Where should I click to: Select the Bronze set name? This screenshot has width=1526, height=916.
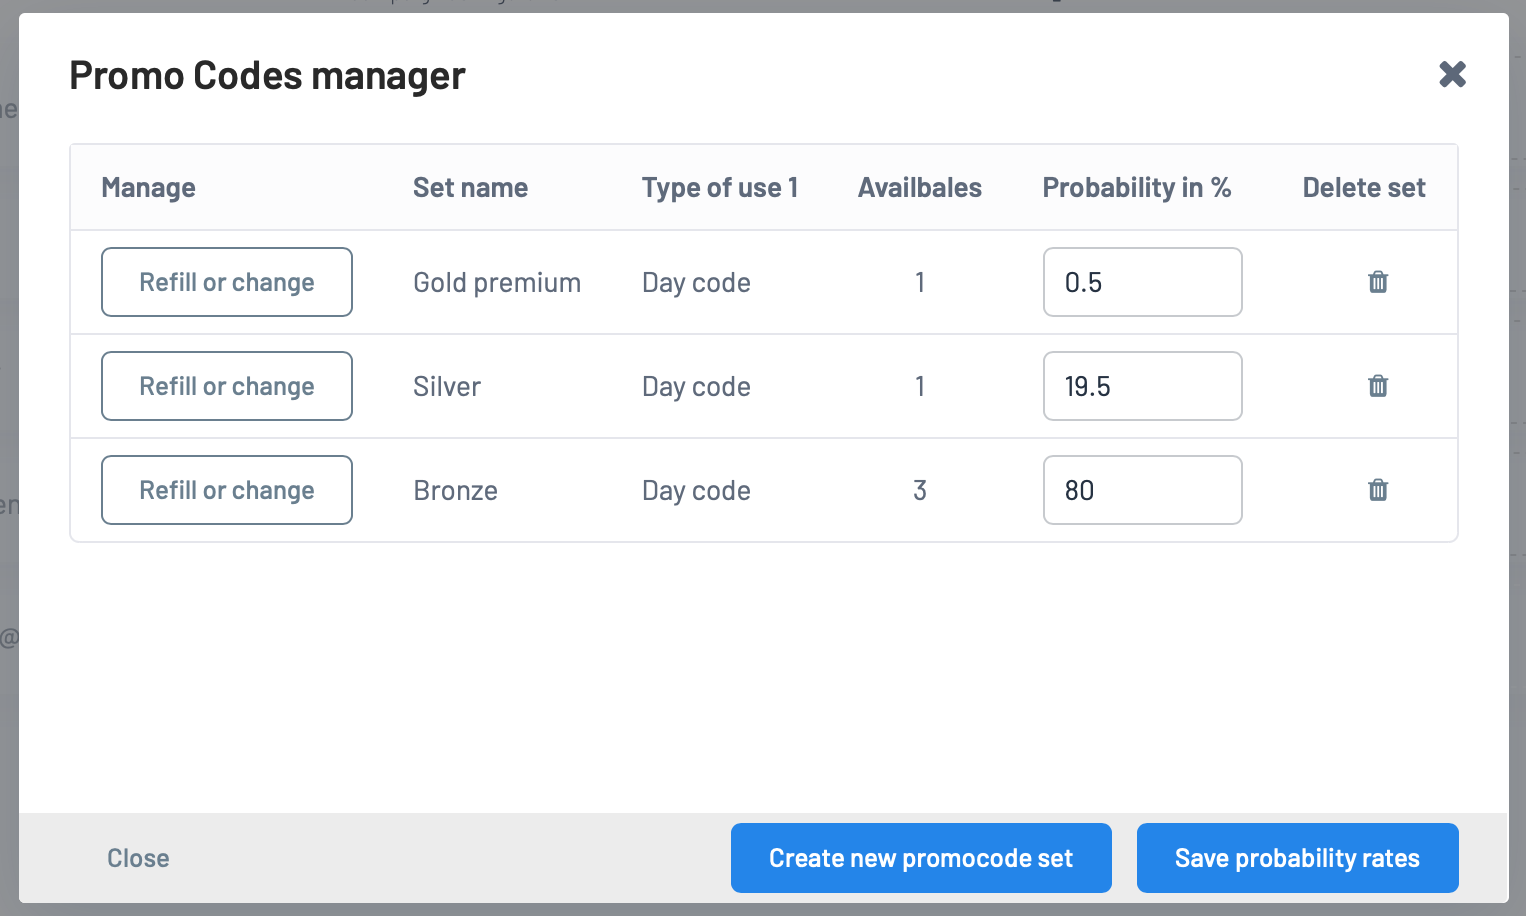(455, 490)
